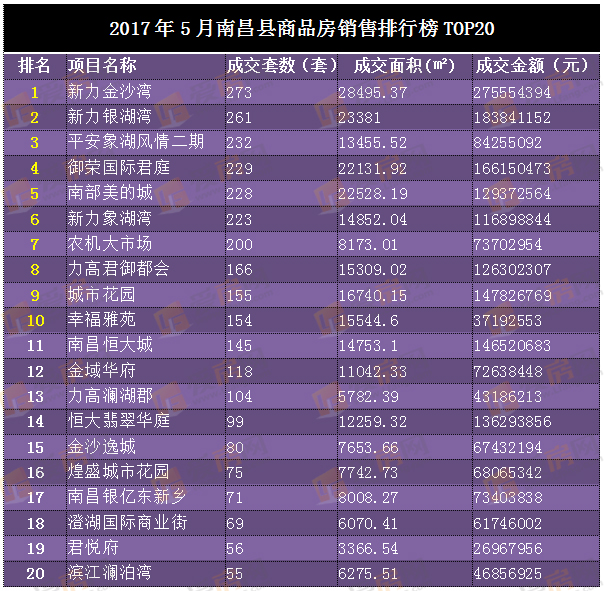
Task: Click the title 2017年5月南昌县商品房销售排行榜 TOP20
Action: pyautogui.click(x=302, y=29)
